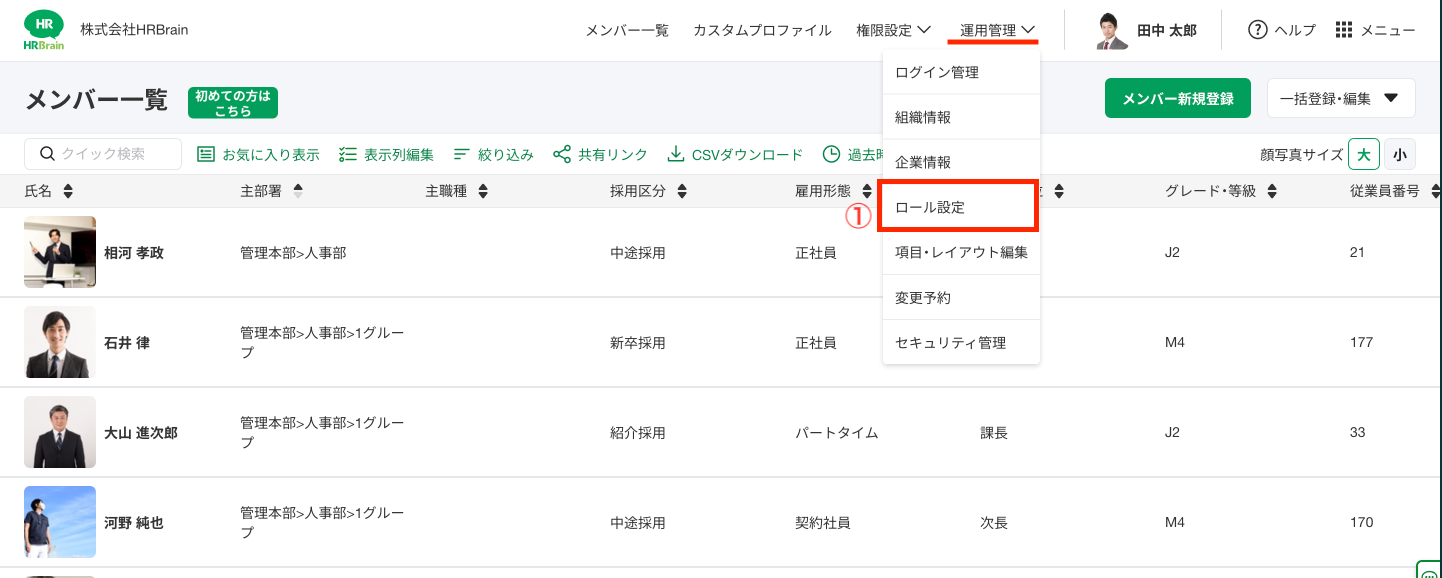Select ロール設定 from the dropdown menu

[957, 207]
